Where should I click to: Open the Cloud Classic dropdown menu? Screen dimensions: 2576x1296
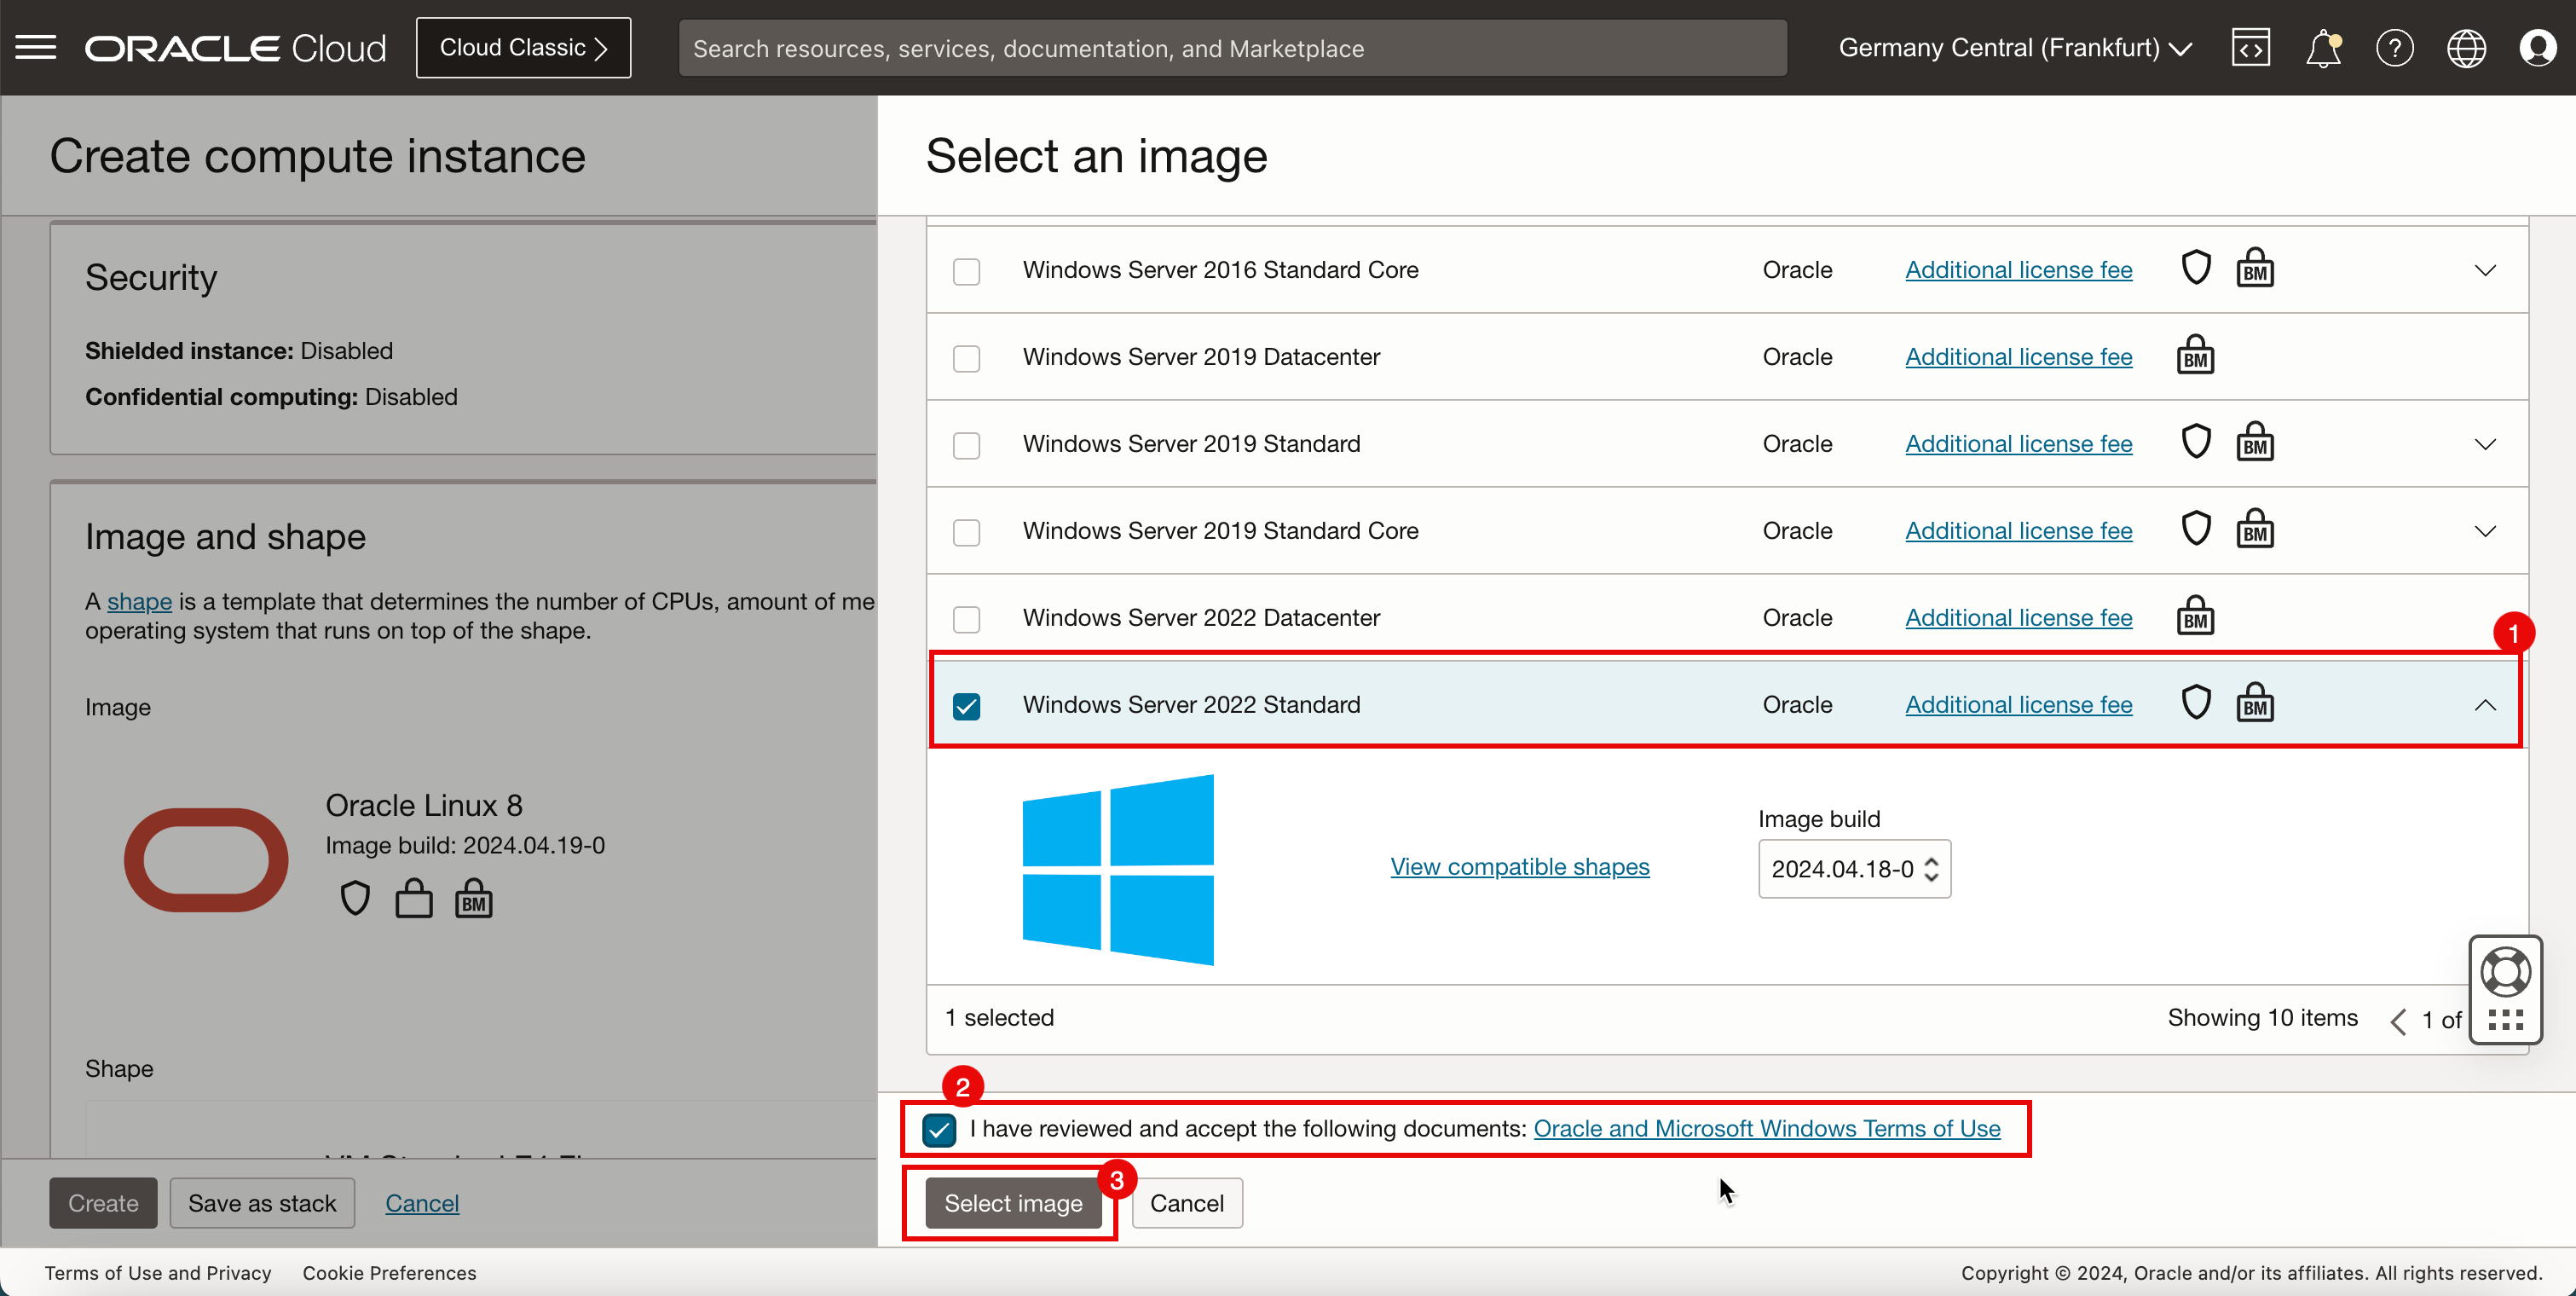[x=523, y=48]
